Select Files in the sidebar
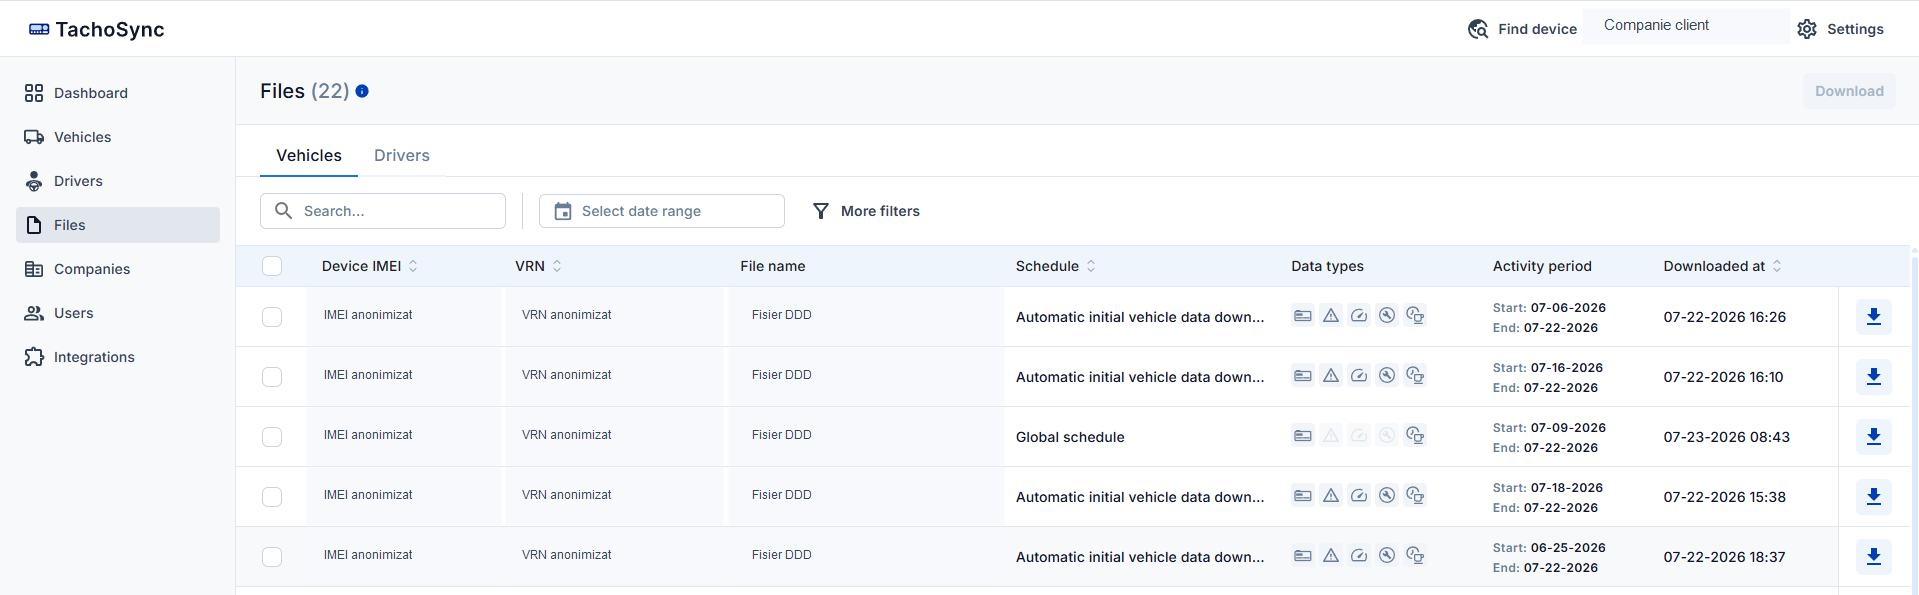Viewport: 1919px width, 595px height. click(118, 225)
